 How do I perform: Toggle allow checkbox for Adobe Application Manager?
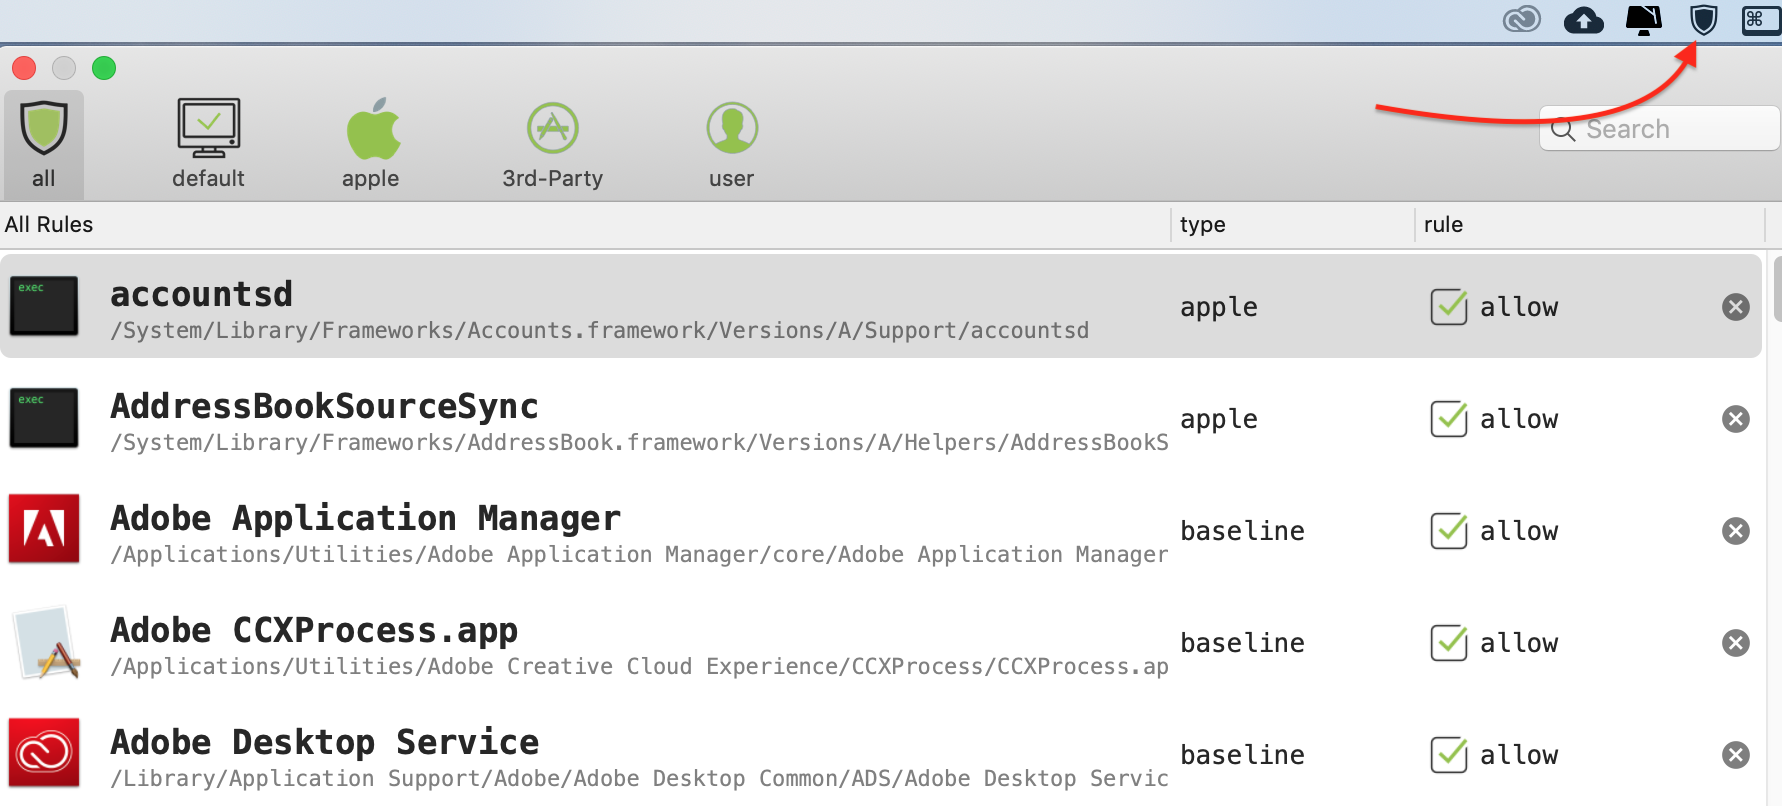point(1448,531)
